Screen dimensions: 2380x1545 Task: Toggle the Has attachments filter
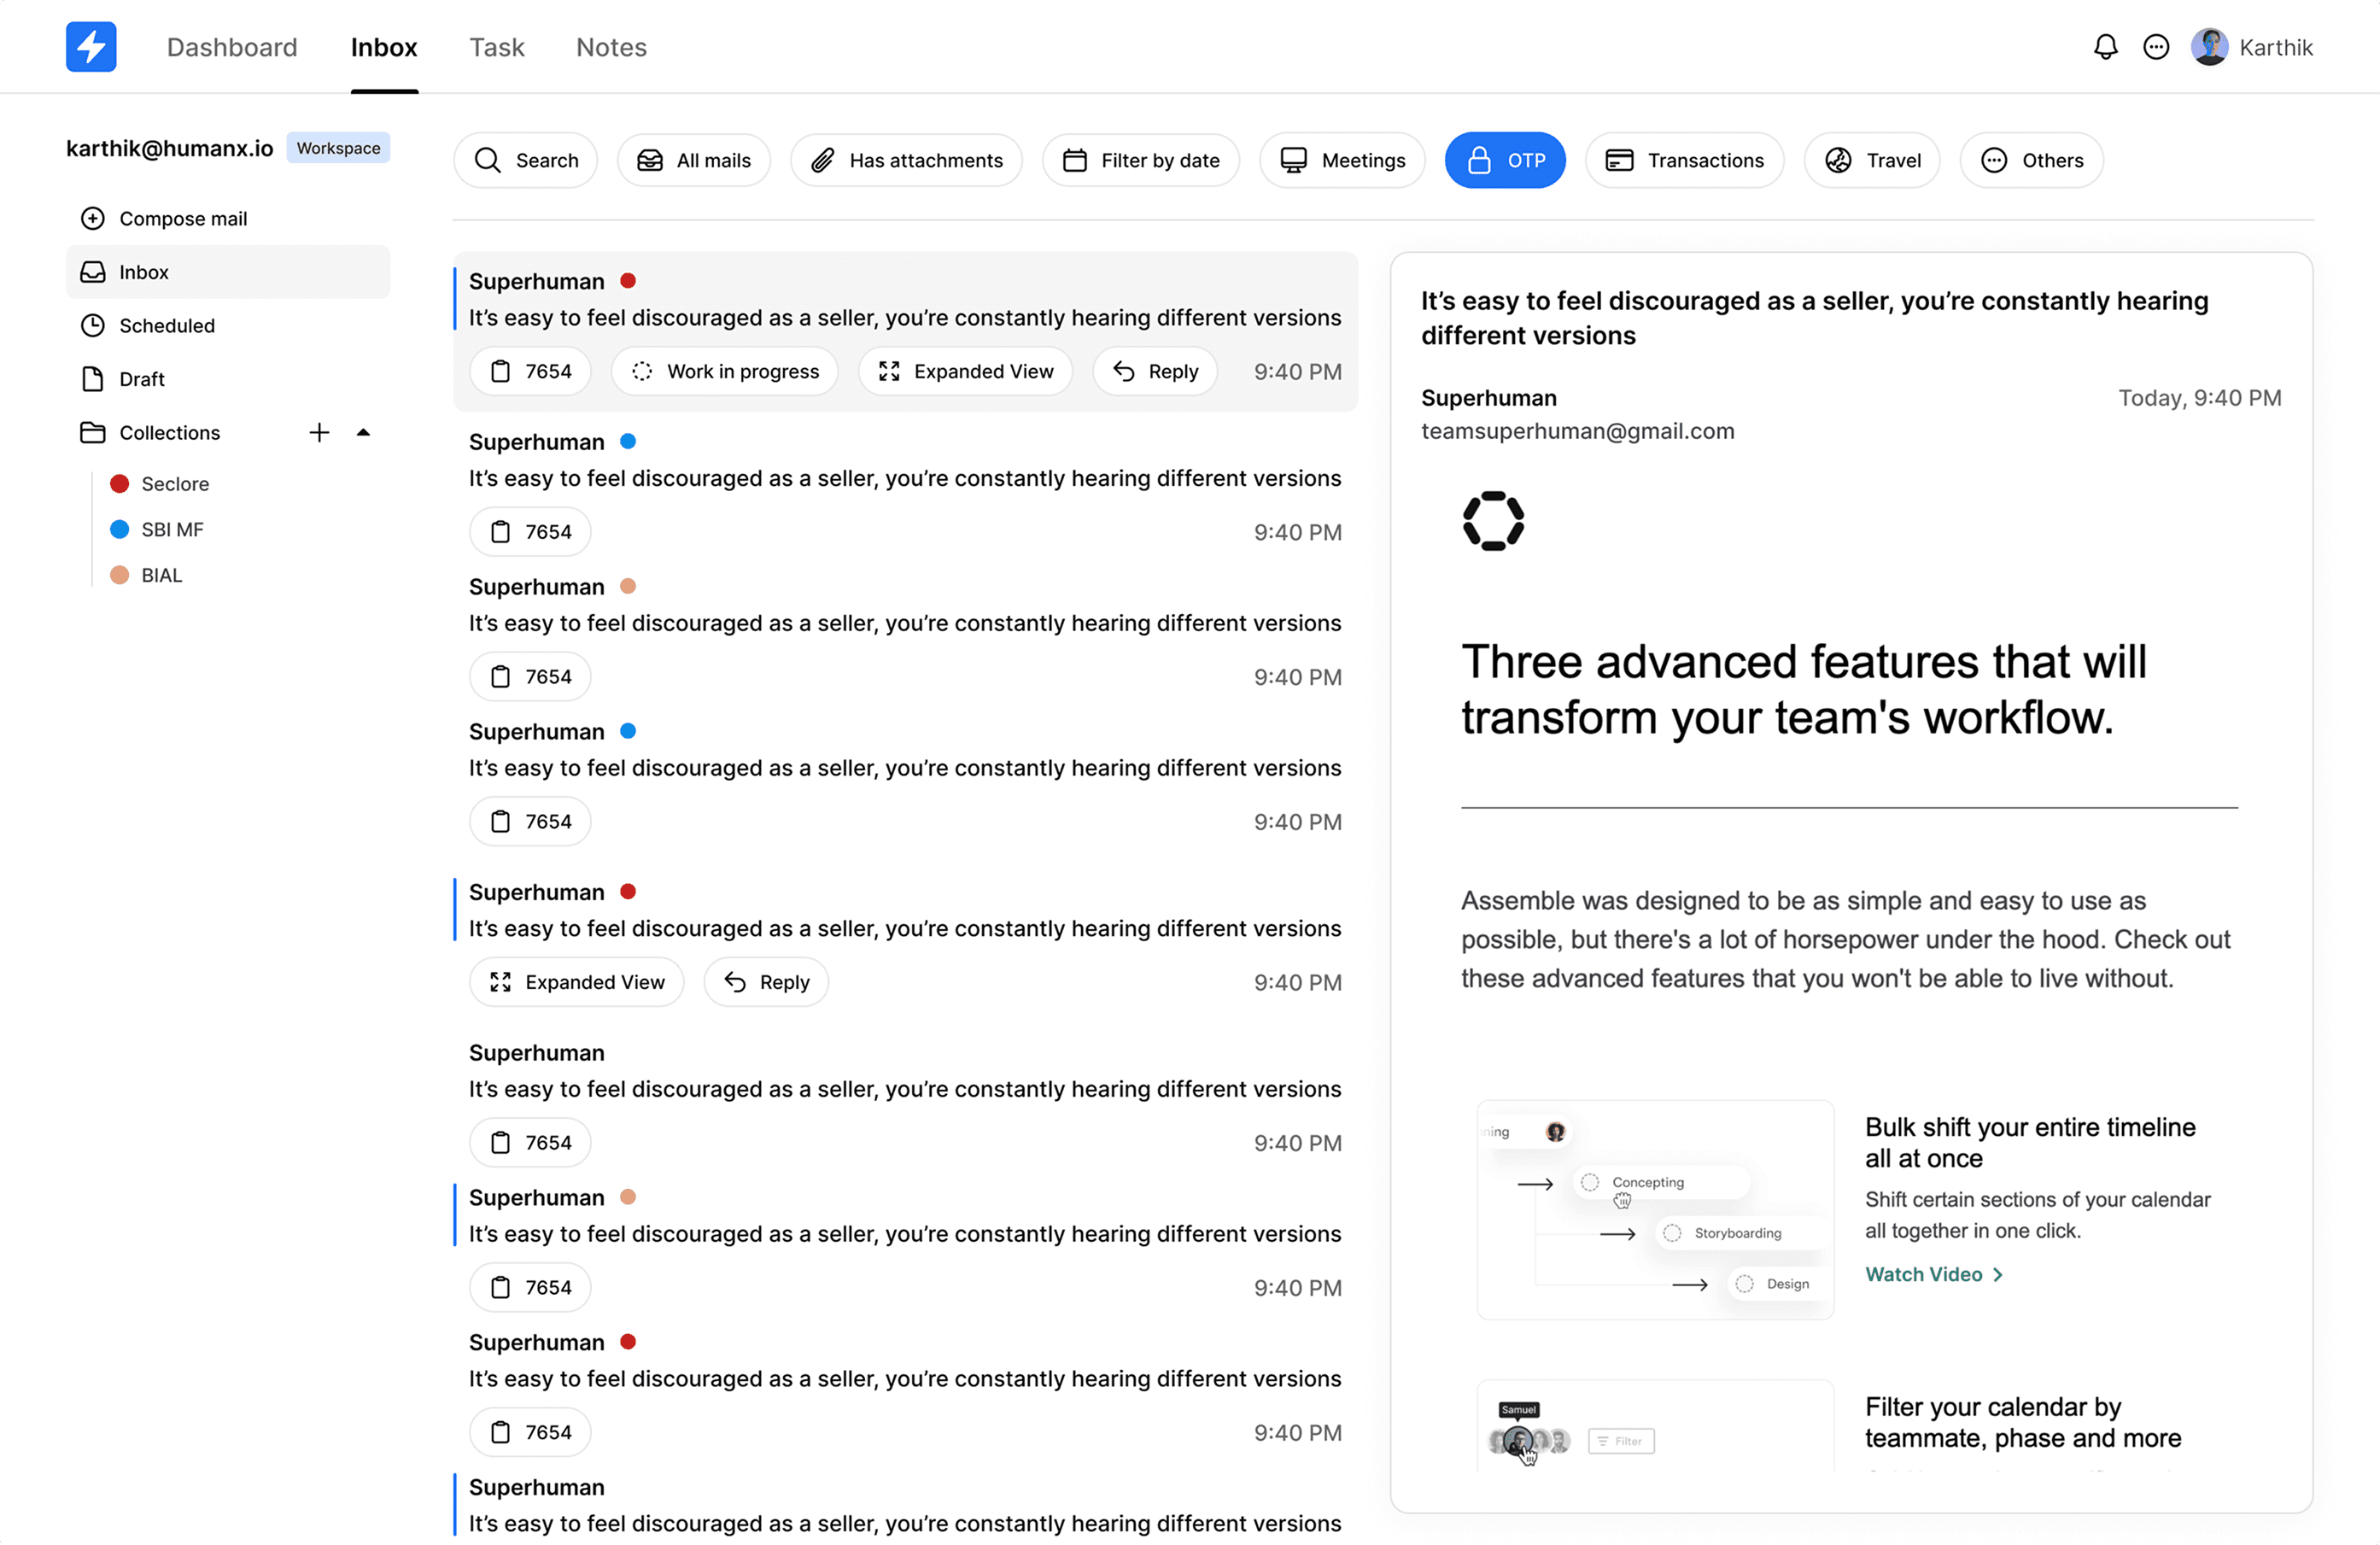click(x=906, y=160)
